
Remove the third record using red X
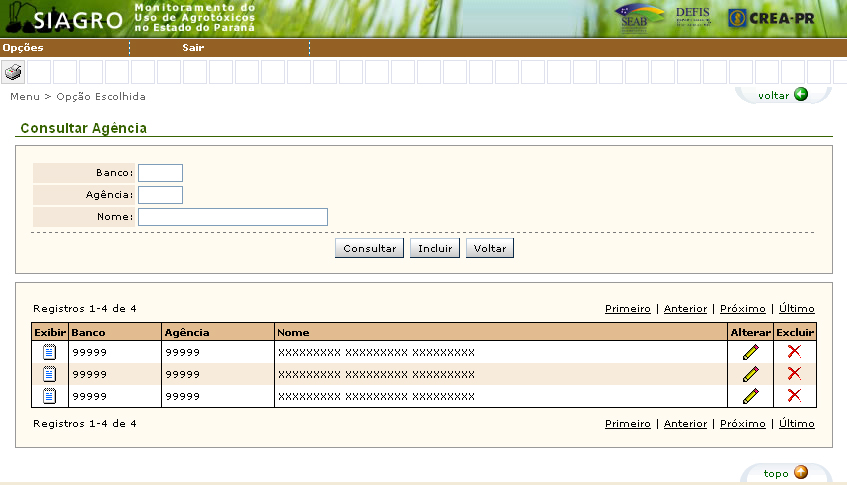click(794, 395)
